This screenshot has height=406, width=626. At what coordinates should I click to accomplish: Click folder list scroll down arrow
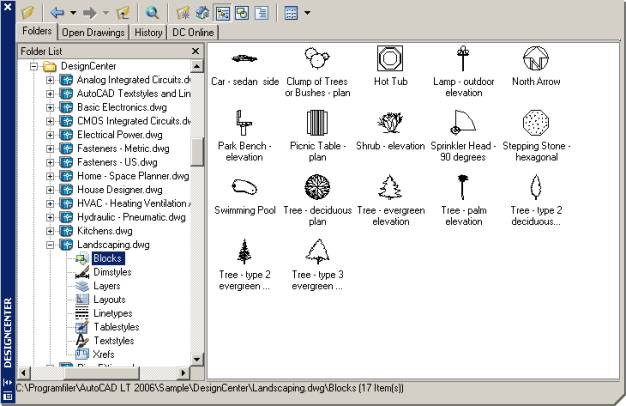[x=197, y=359]
